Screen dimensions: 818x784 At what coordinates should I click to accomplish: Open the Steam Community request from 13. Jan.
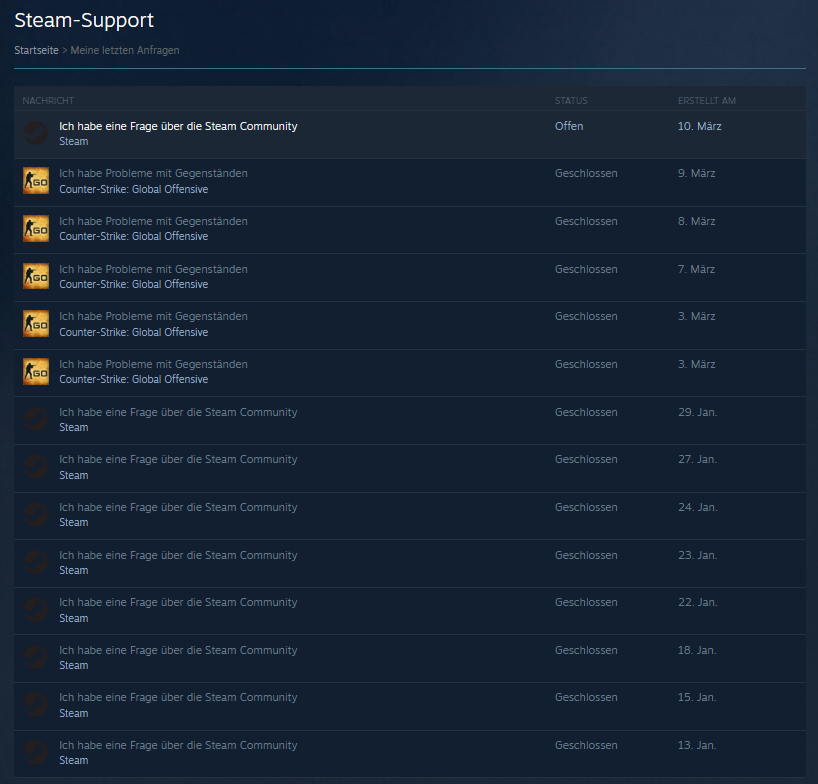pyautogui.click(x=178, y=745)
